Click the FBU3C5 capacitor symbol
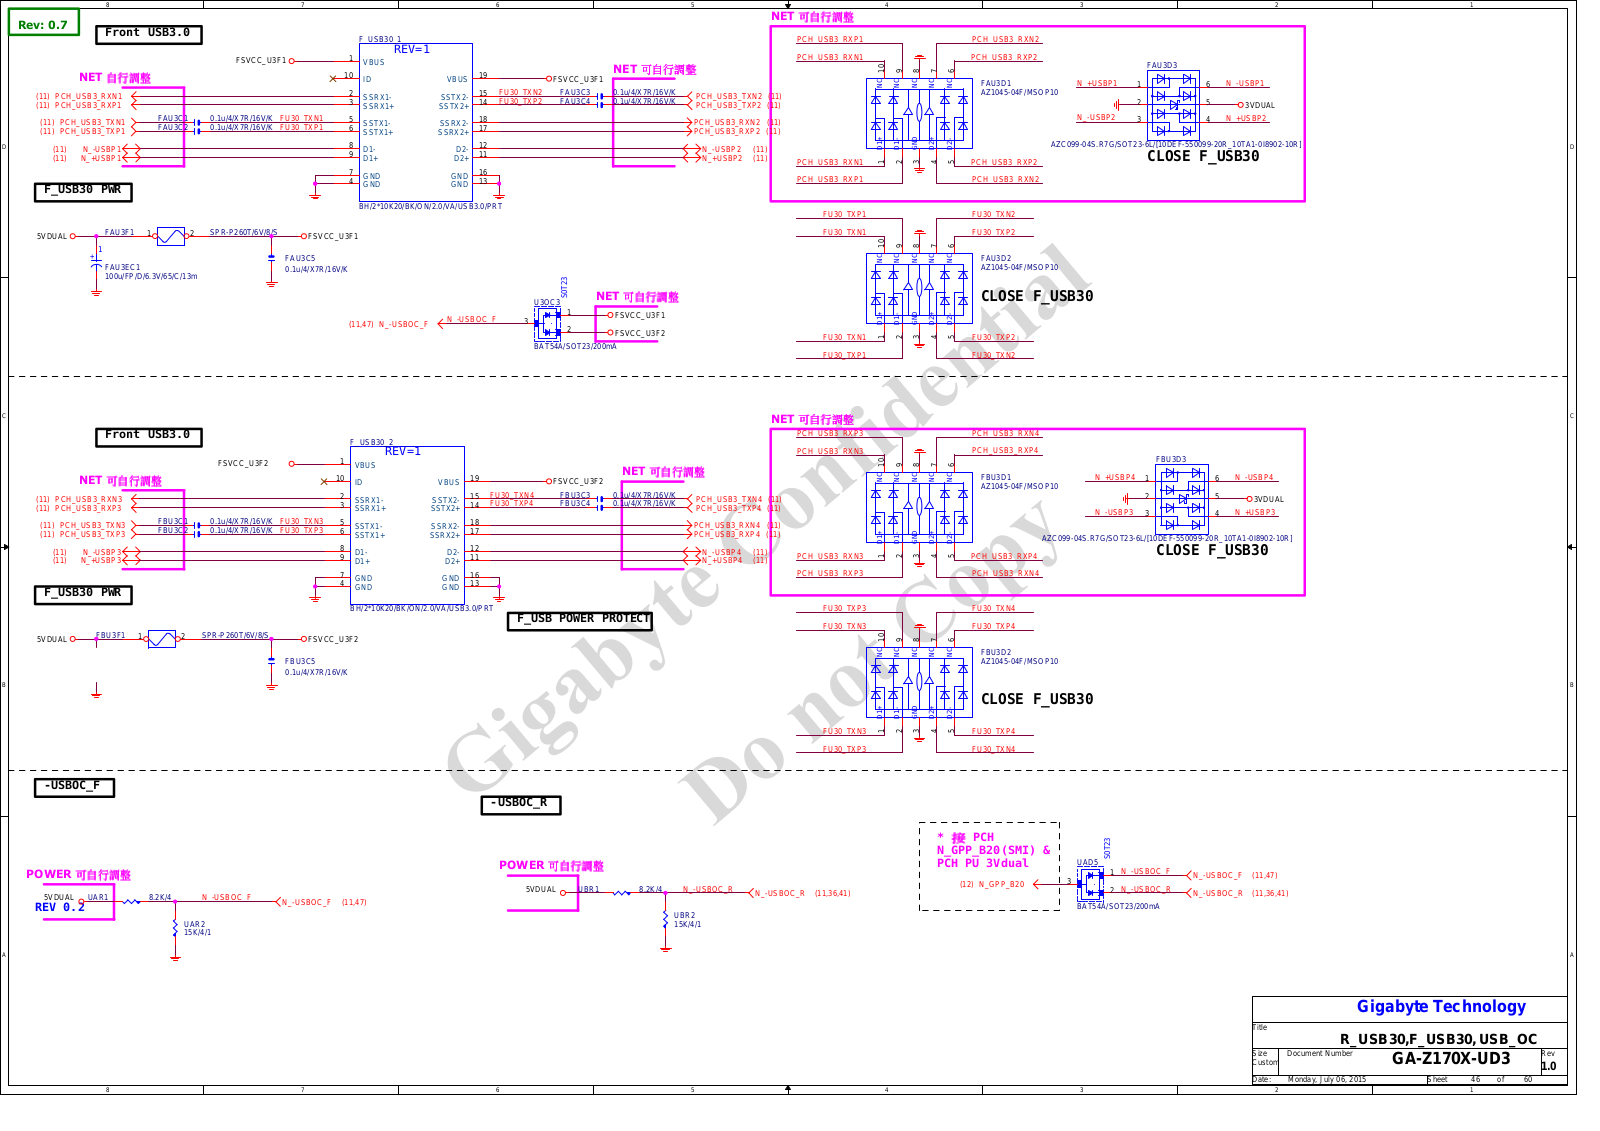Image resolution: width=1600 pixels, height=1131 pixels. (x=272, y=661)
